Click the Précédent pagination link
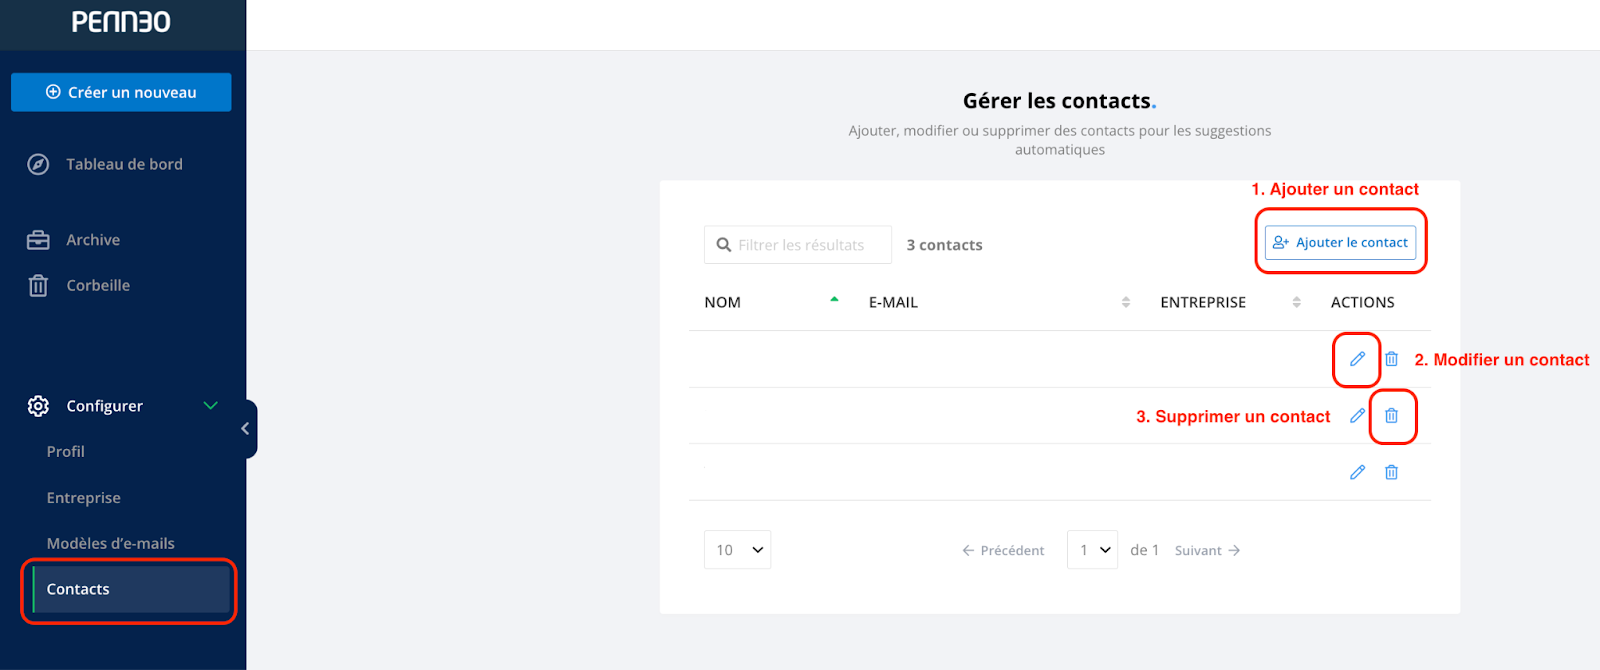Image resolution: width=1600 pixels, height=670 pixels. tap(1003, 551)
